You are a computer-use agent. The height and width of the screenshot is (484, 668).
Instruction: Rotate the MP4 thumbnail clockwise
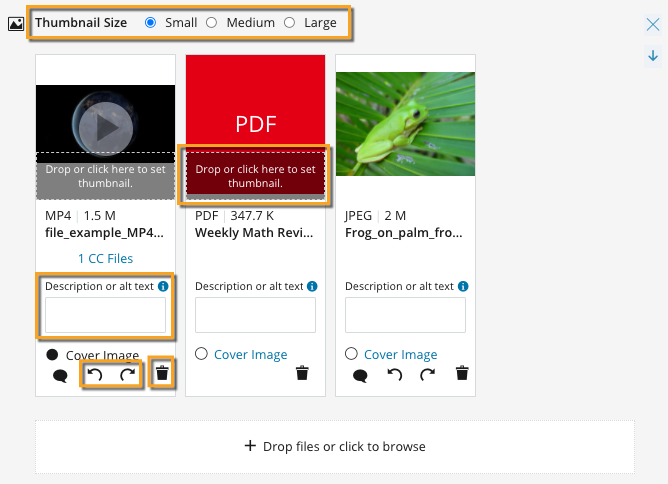coord(127,375)
